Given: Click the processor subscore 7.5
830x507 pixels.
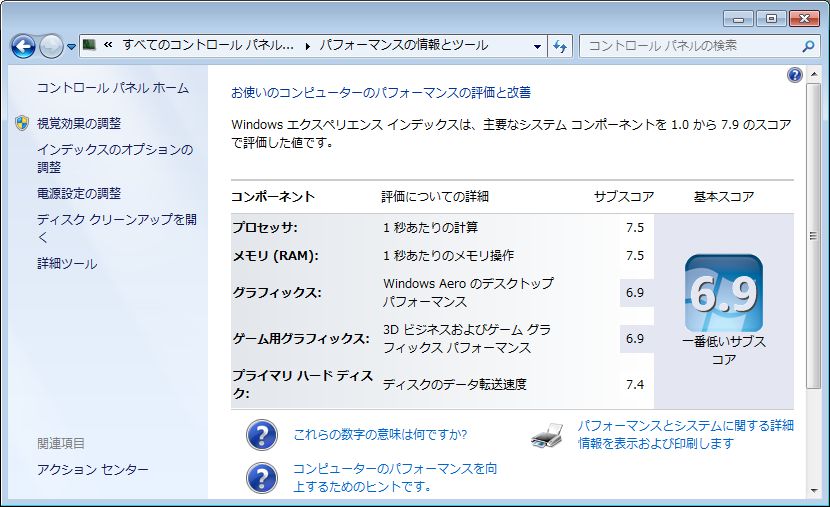Looking at the screenshot, I should point(635,228).
